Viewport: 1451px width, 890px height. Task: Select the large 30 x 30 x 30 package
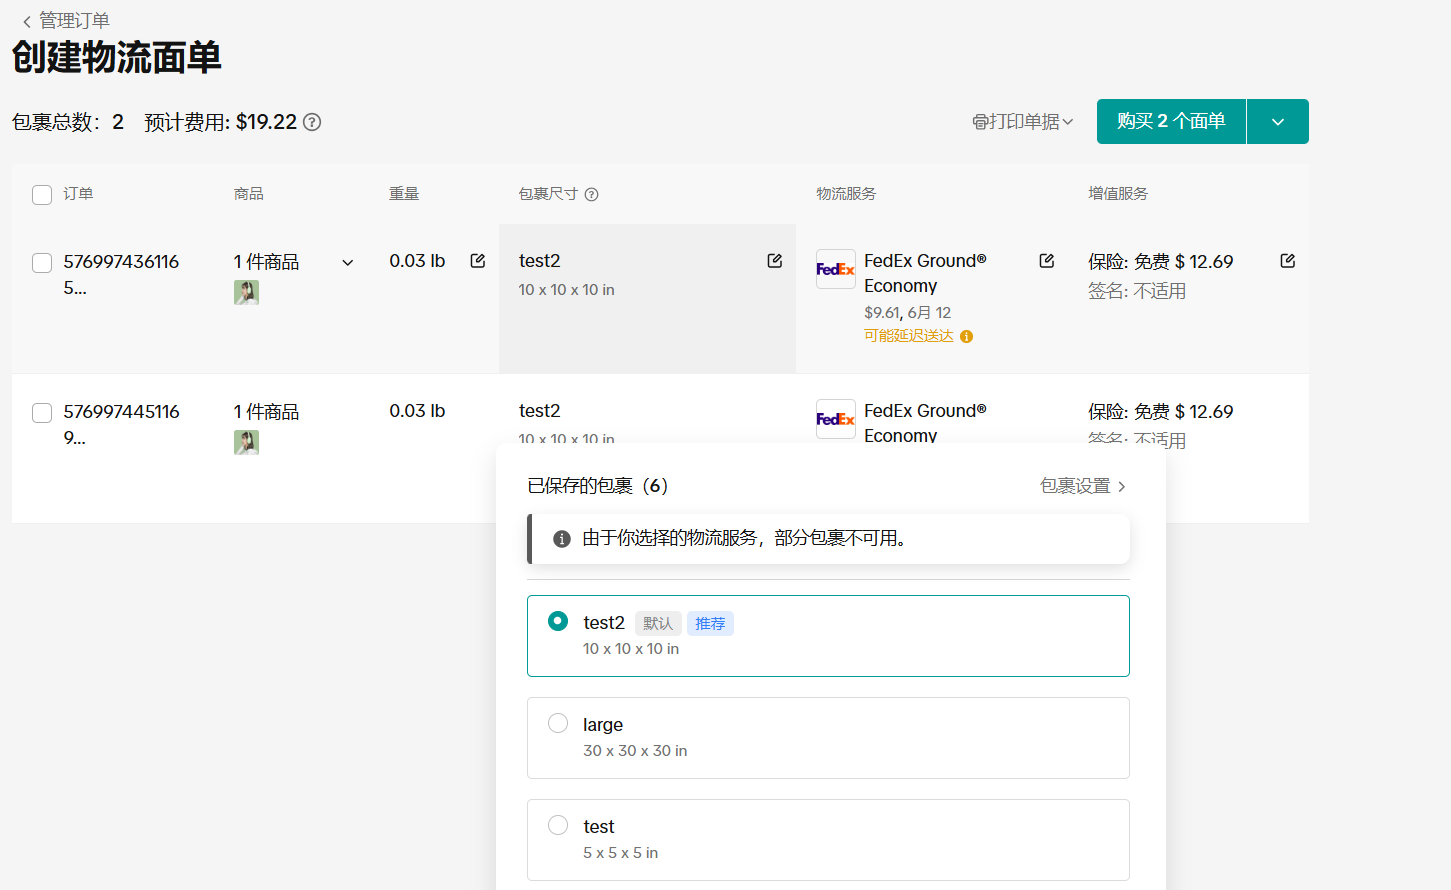click(x=558, y=723)
